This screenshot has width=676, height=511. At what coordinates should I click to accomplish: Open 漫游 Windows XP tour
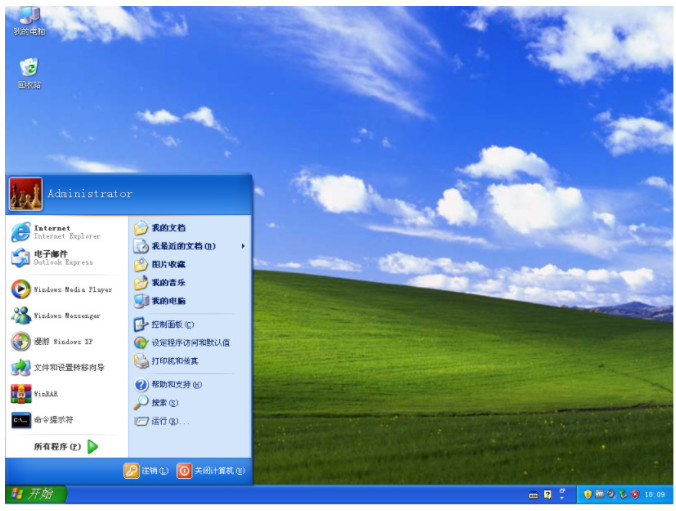(x=55, y=341)
